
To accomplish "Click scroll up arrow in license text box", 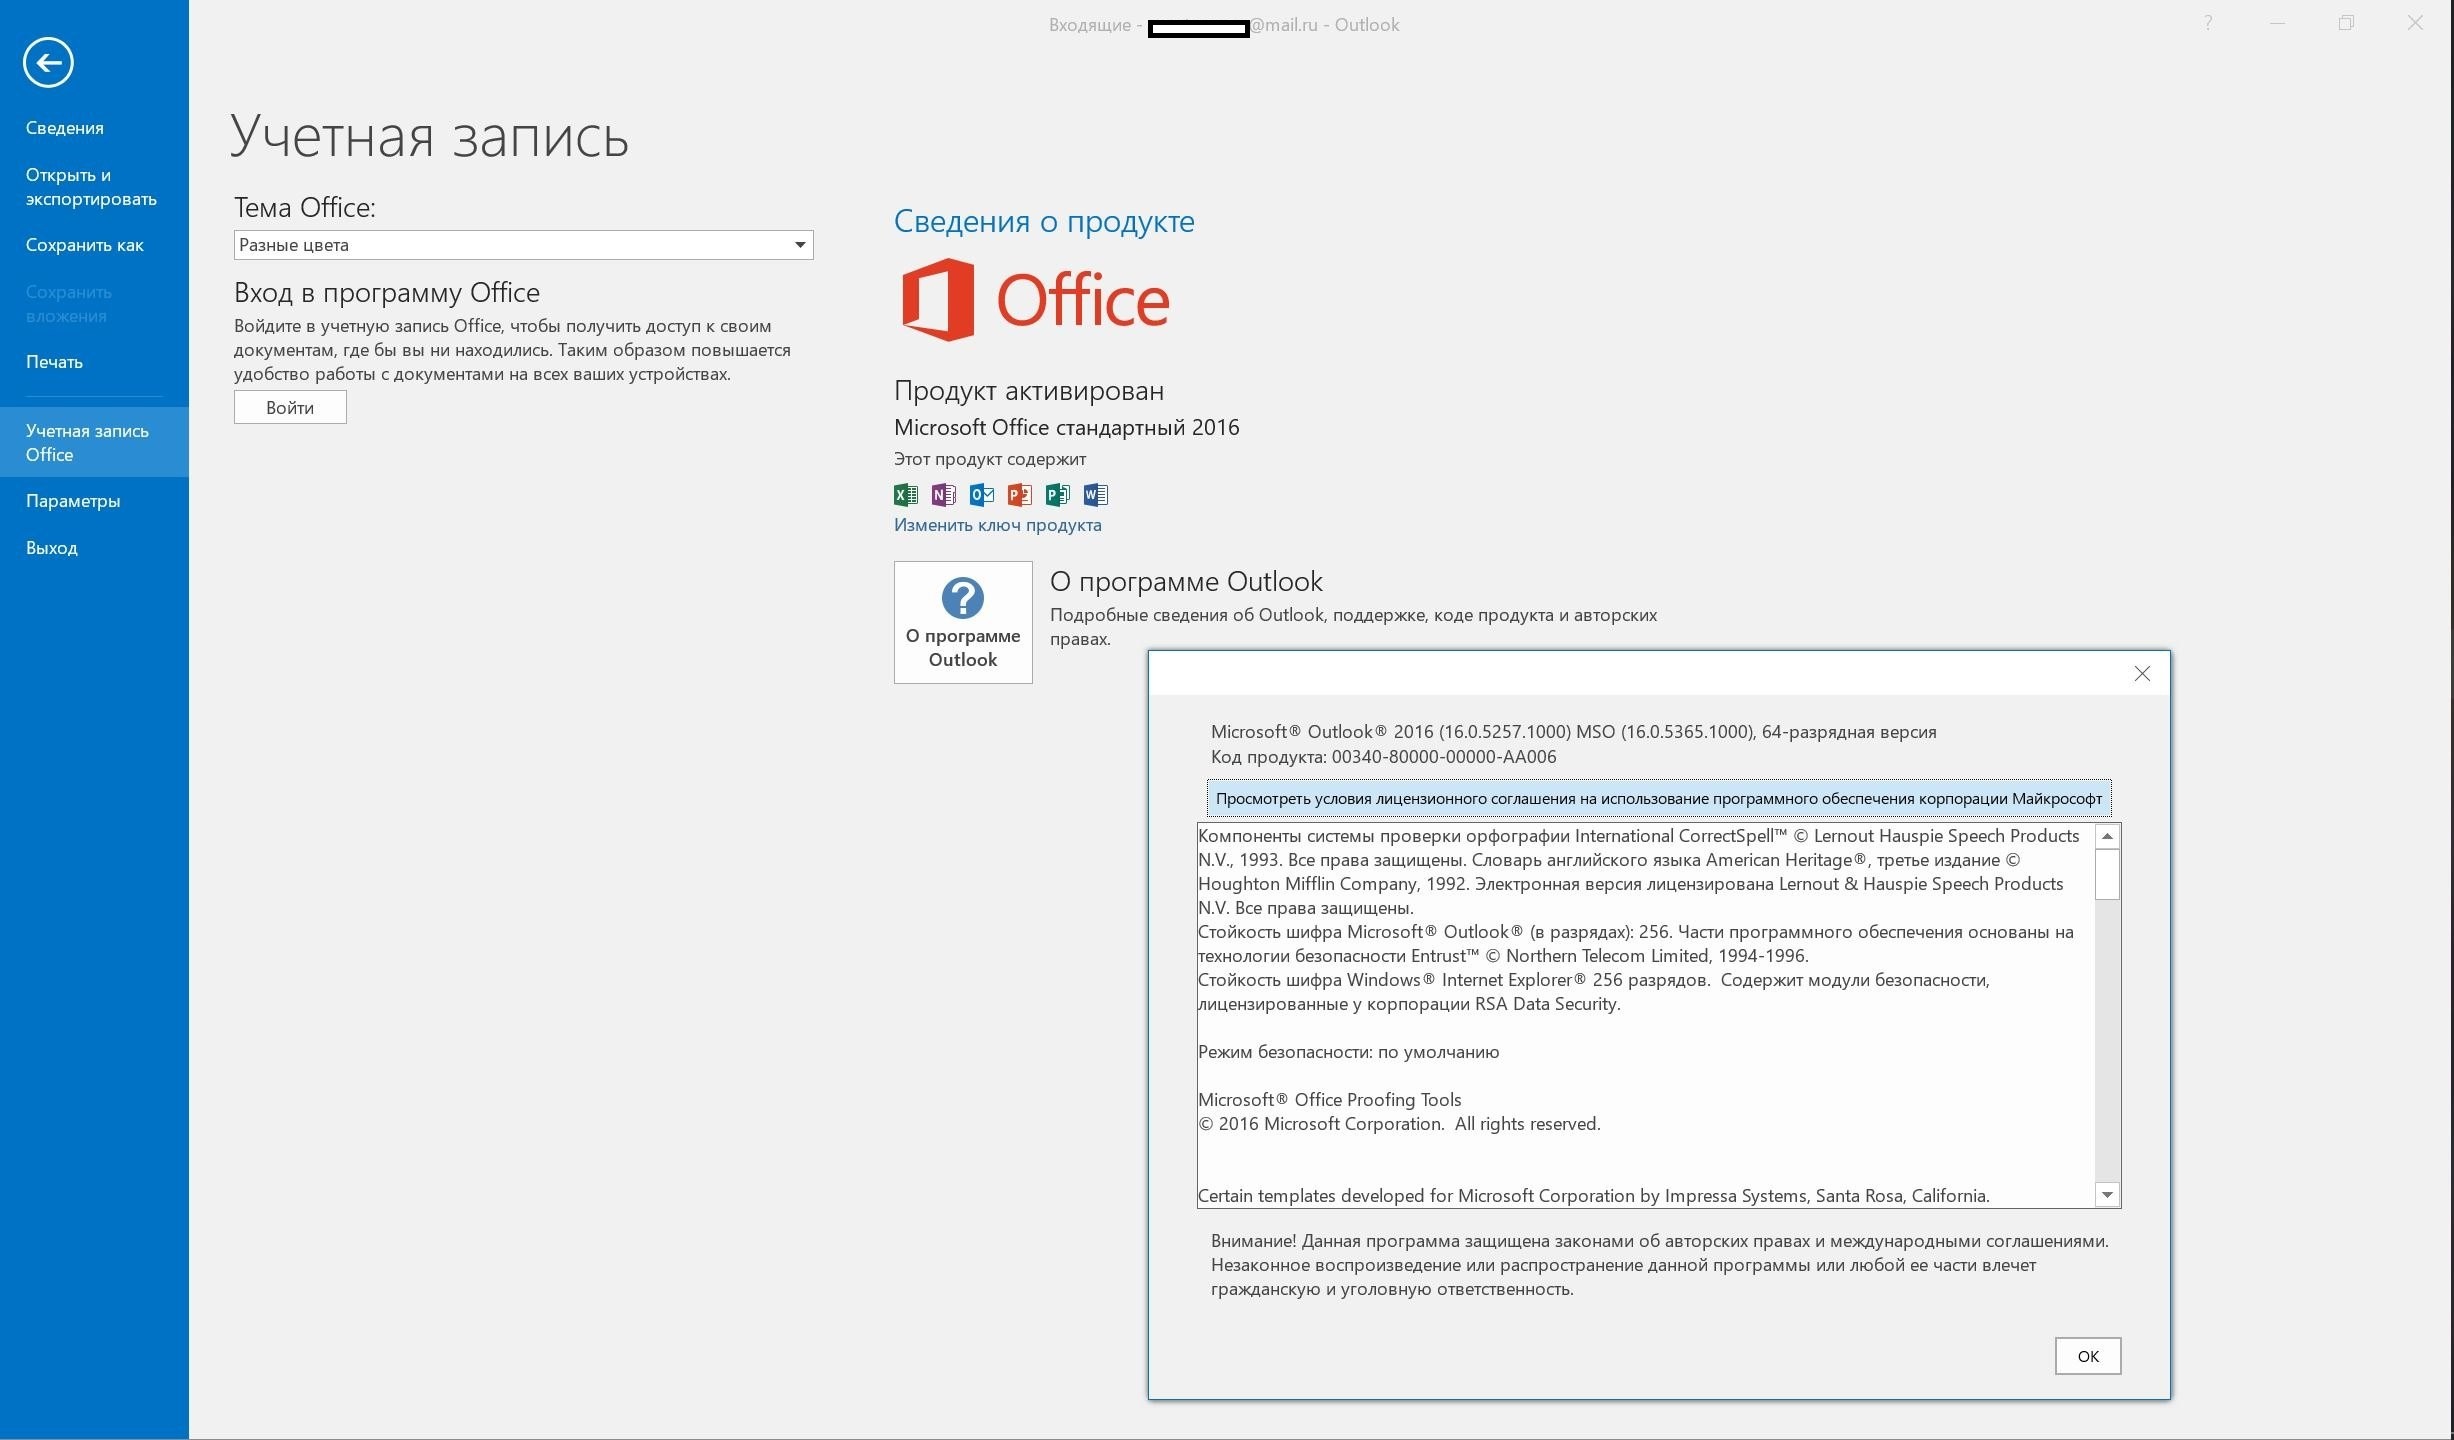I will click(2107, 836).
